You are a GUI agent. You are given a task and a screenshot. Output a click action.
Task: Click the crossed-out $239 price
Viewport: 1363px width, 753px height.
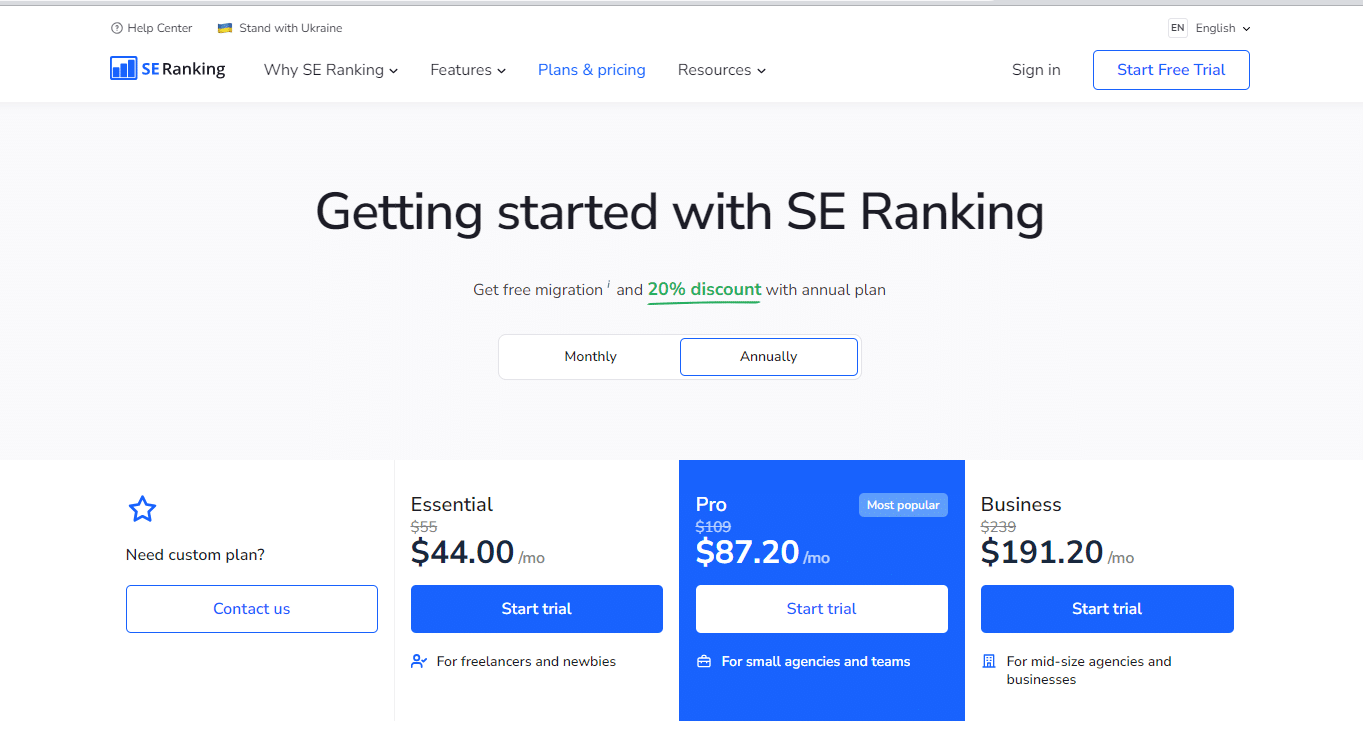[x=998, y=527]
